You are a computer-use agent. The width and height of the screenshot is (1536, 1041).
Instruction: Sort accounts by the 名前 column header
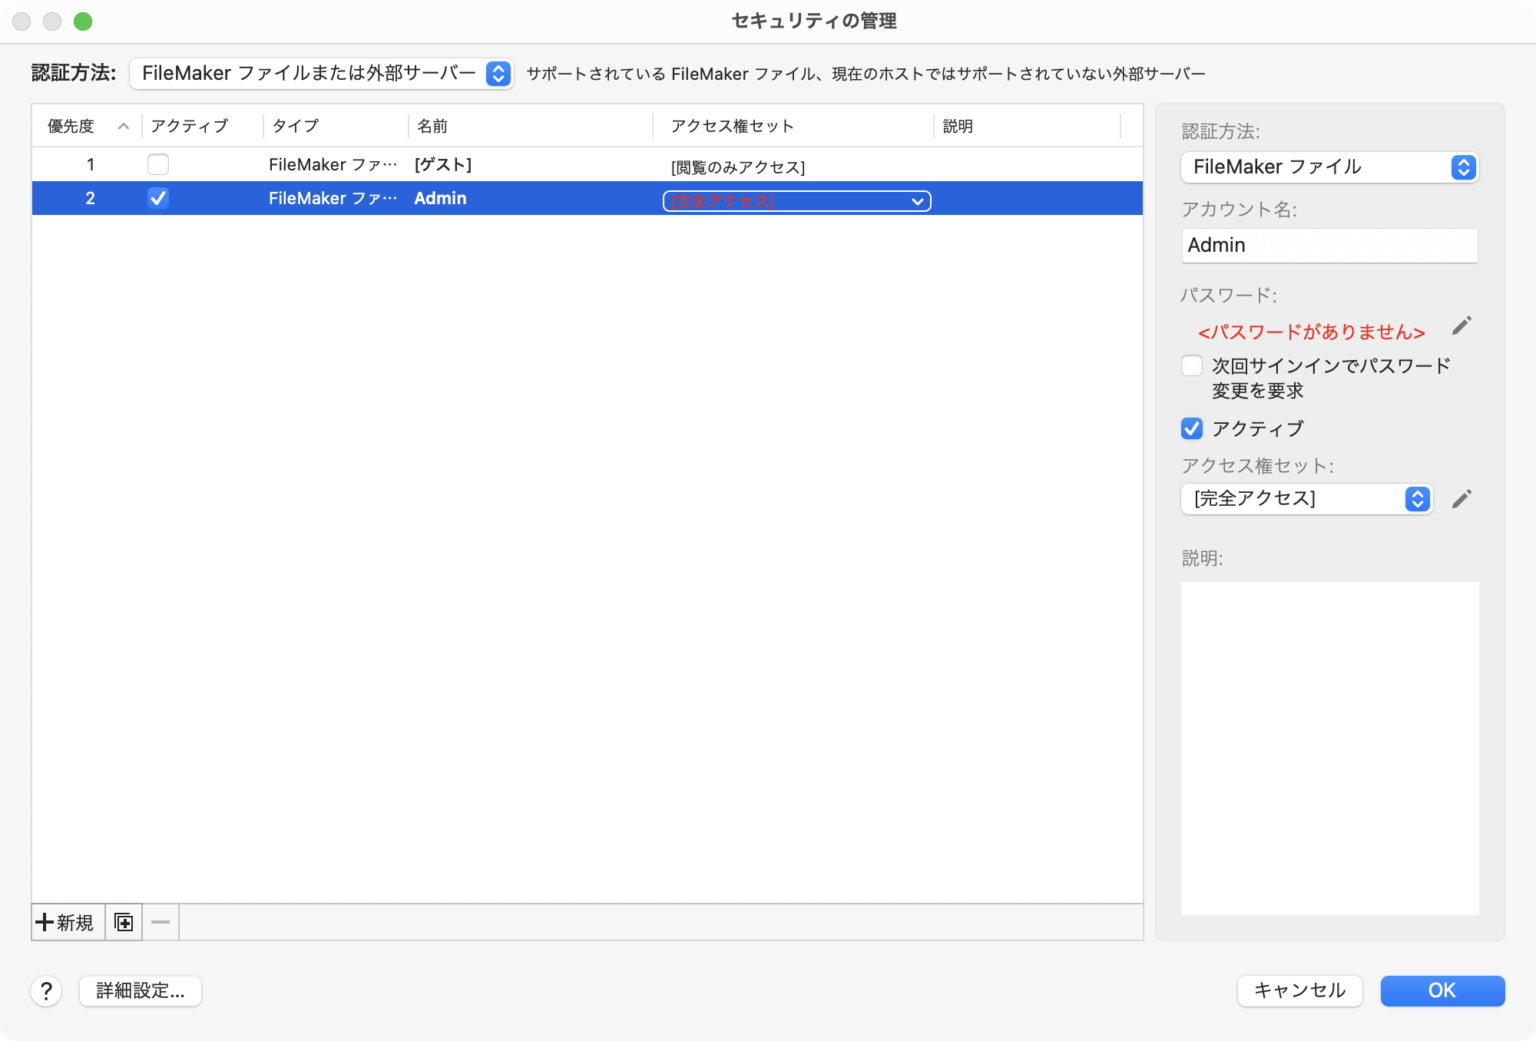pyautogui.click(x=432, y=126)
